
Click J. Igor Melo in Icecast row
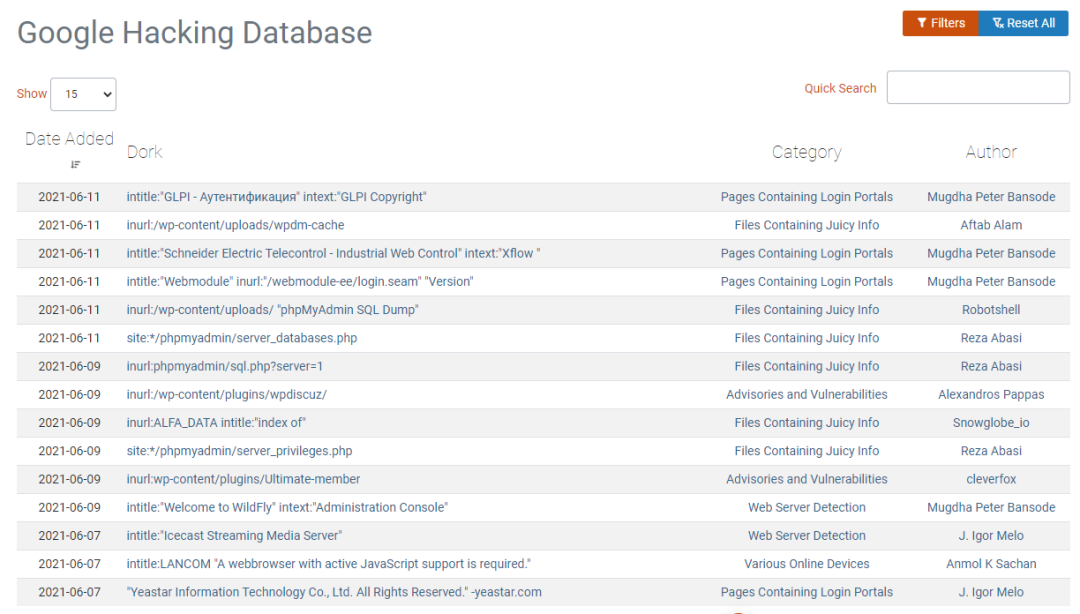991,536
